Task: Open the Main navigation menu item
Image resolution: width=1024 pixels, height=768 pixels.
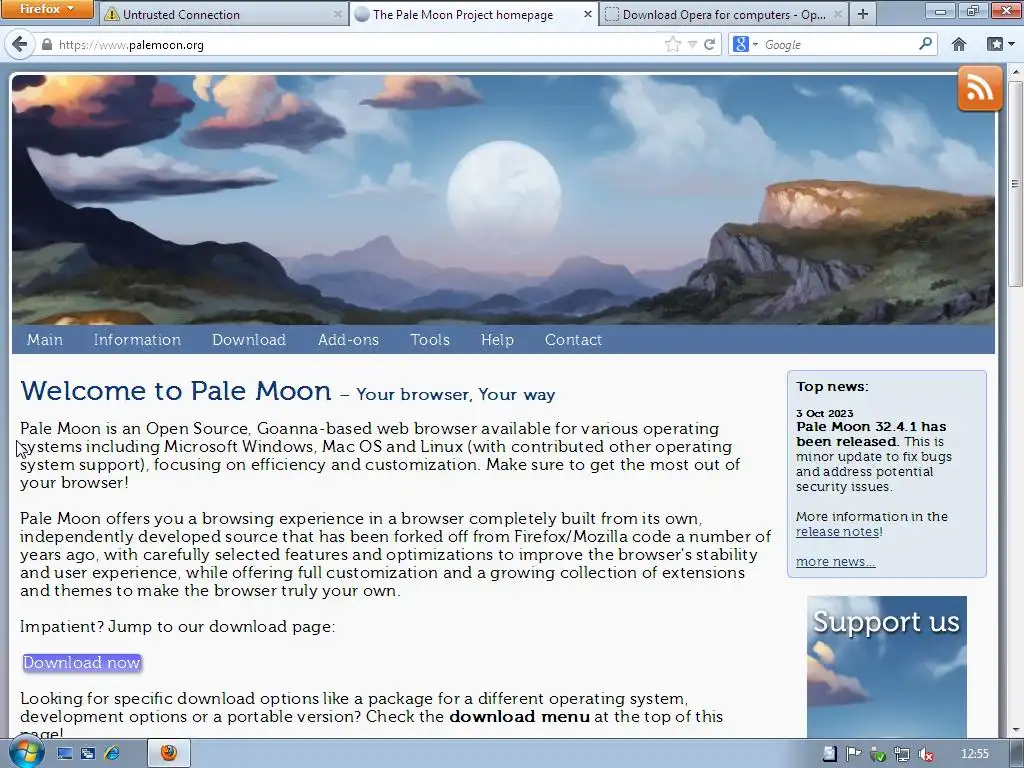Action: point(44,340)
